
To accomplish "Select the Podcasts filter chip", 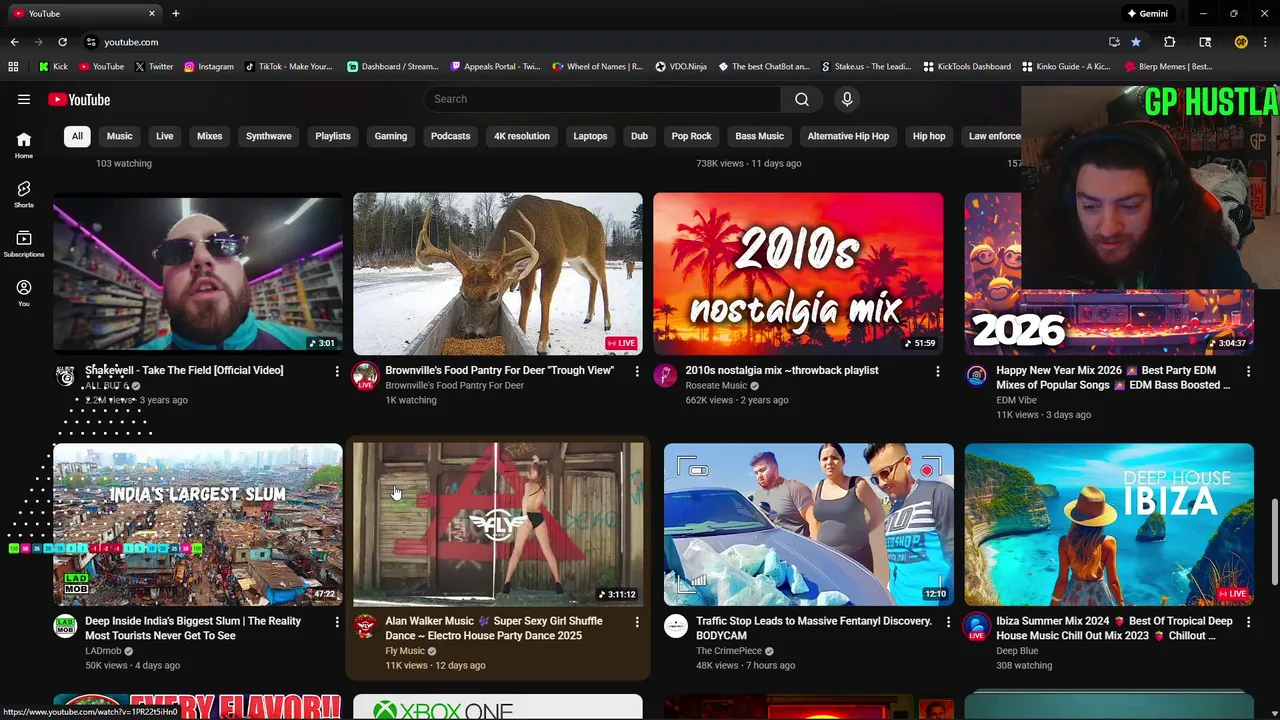I will coord(450,136).
